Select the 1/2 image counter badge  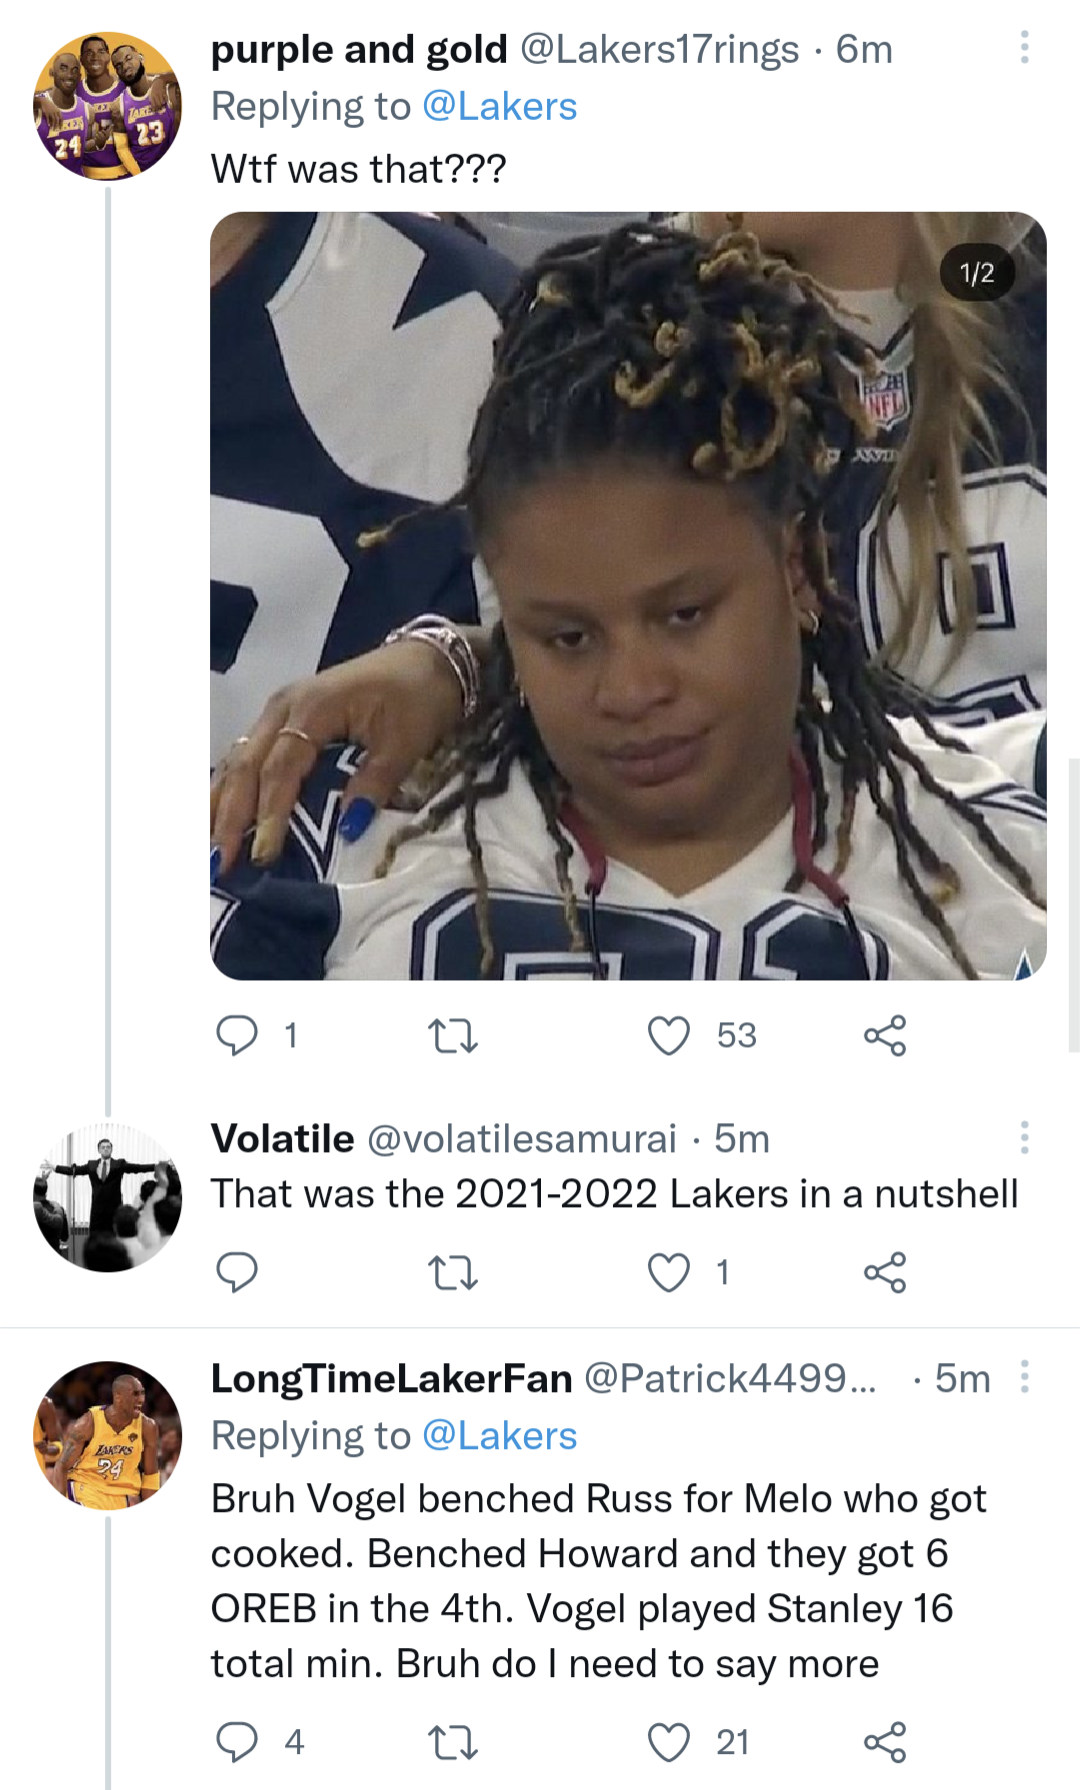coord(975,272)
